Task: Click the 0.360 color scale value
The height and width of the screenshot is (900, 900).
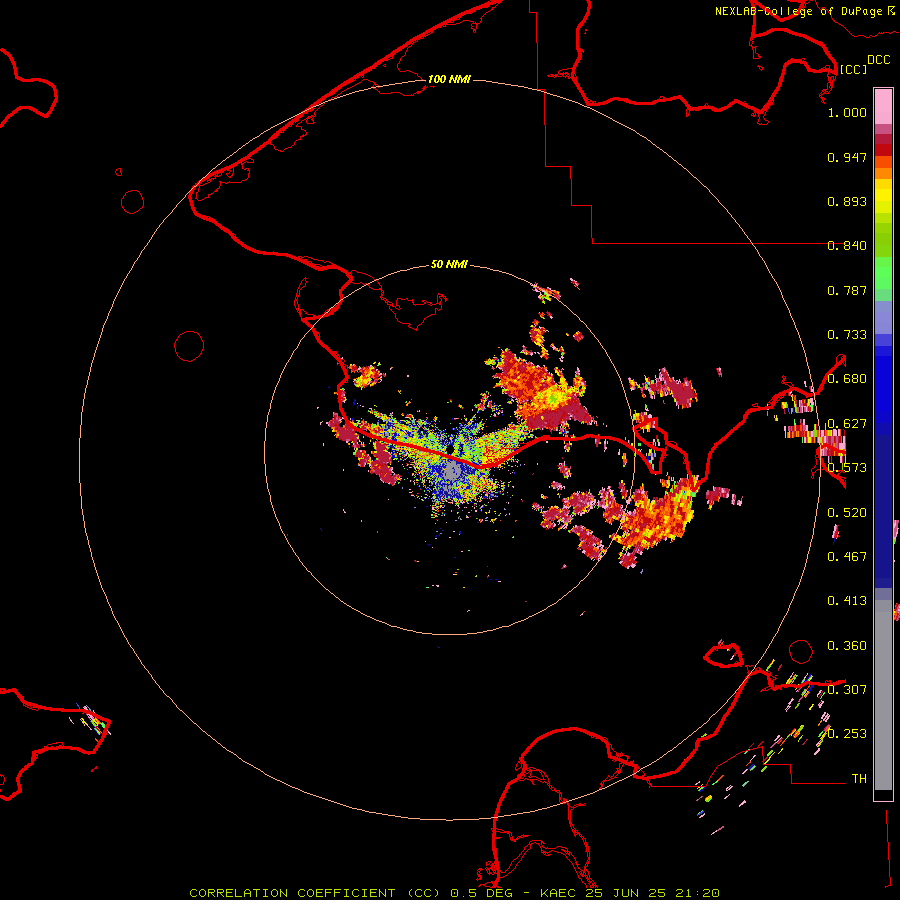Action: (x=847, y=646)
